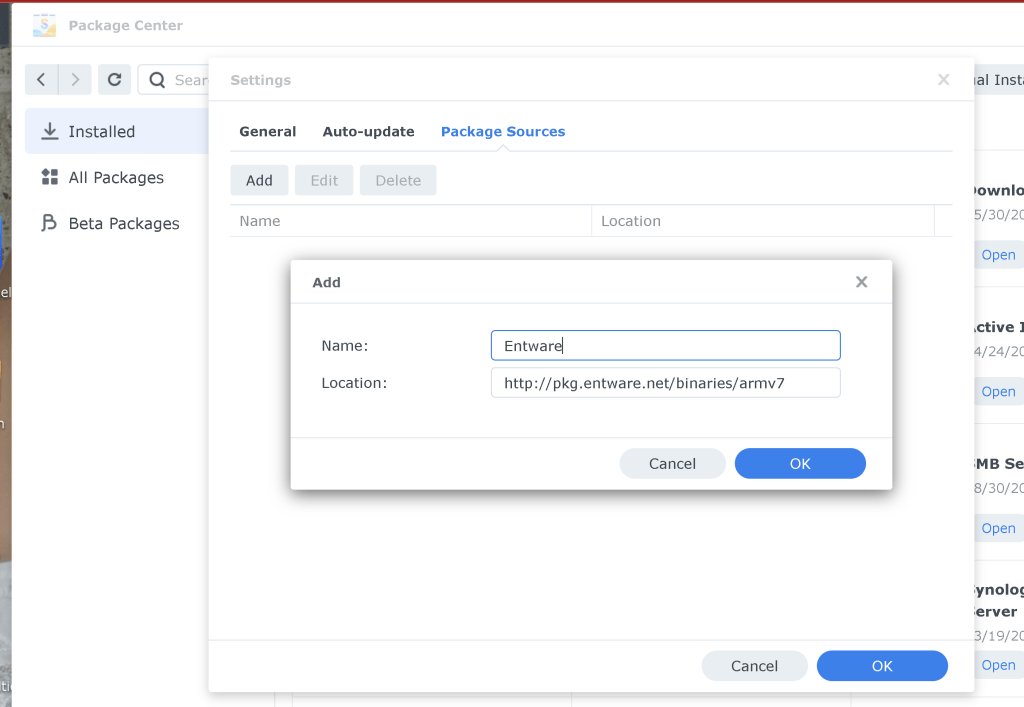Click the search magnifier icon
Screen dimensions: 1024x707
[x=157, y=80]
